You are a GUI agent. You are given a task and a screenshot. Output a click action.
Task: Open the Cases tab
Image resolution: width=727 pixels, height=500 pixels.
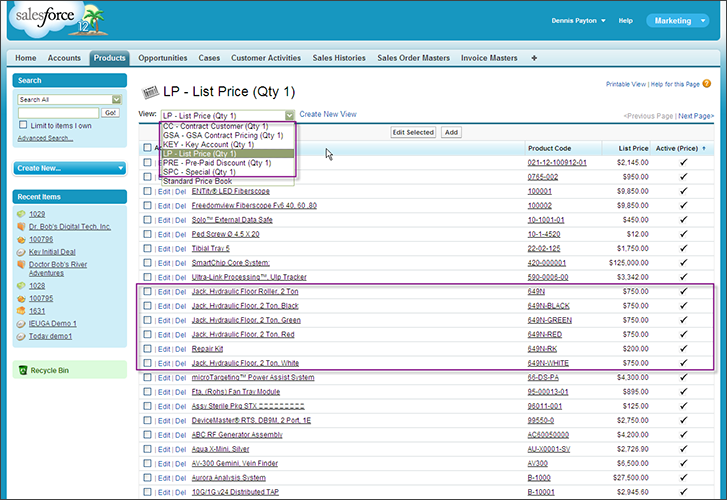pyautogui.click(x=209, y=58)
